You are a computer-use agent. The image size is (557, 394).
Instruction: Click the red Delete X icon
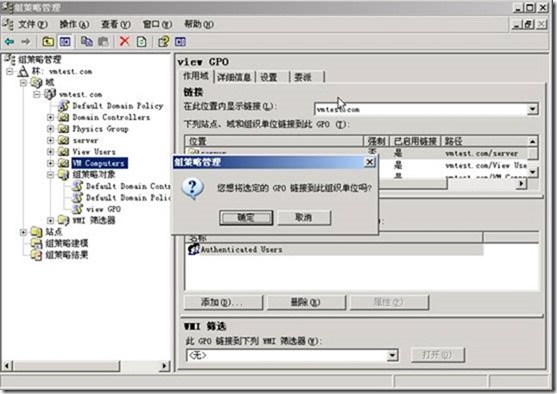tap(125, 42)
